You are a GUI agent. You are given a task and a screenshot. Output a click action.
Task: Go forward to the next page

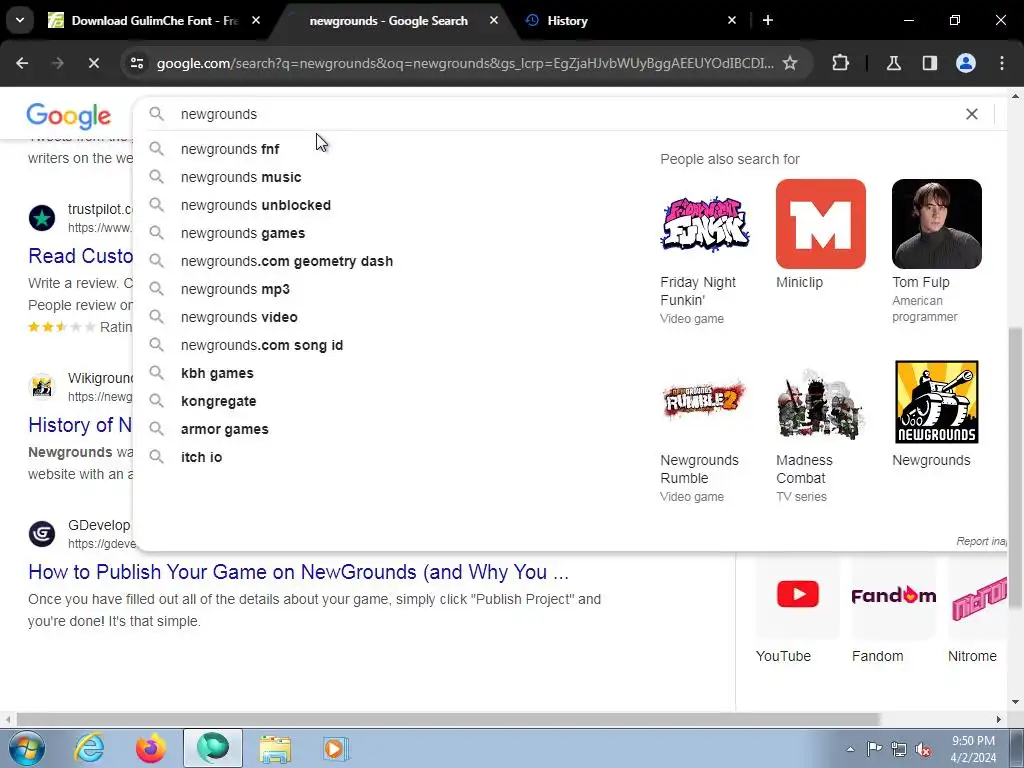(57, 63)
